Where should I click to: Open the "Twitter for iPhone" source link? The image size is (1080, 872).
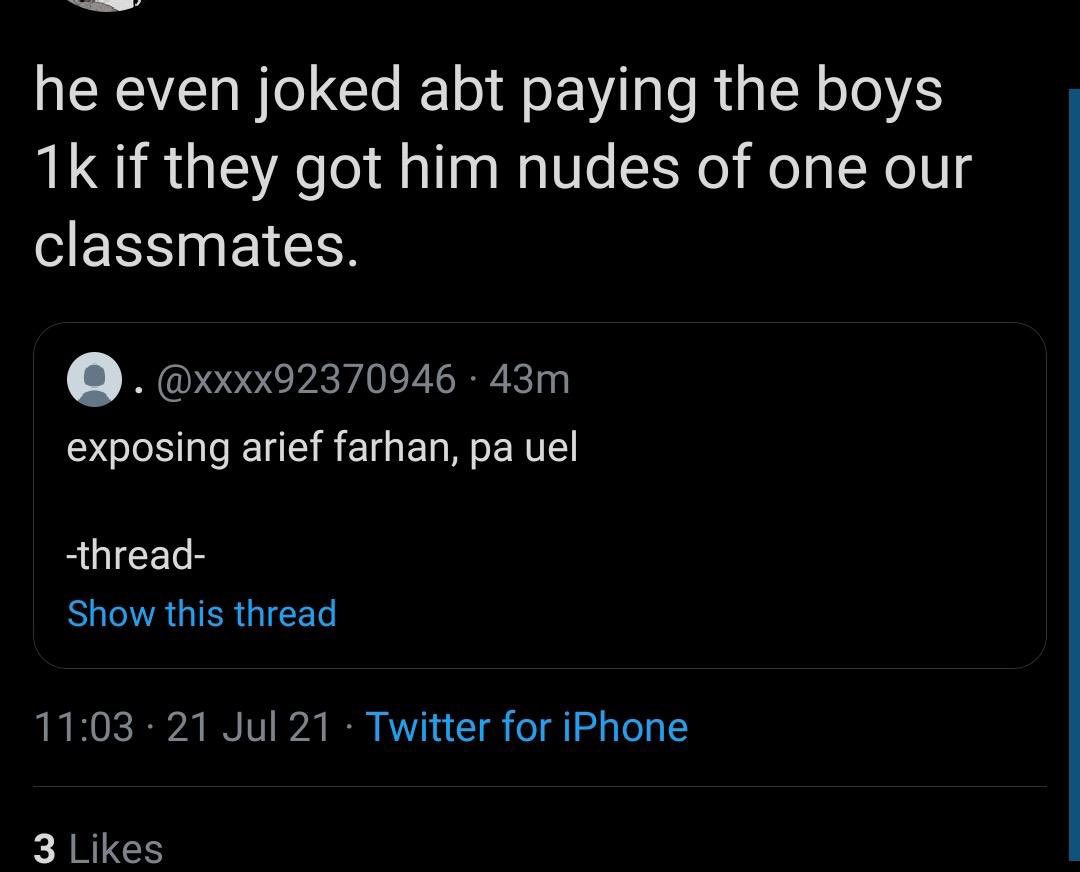pos(527,727)
